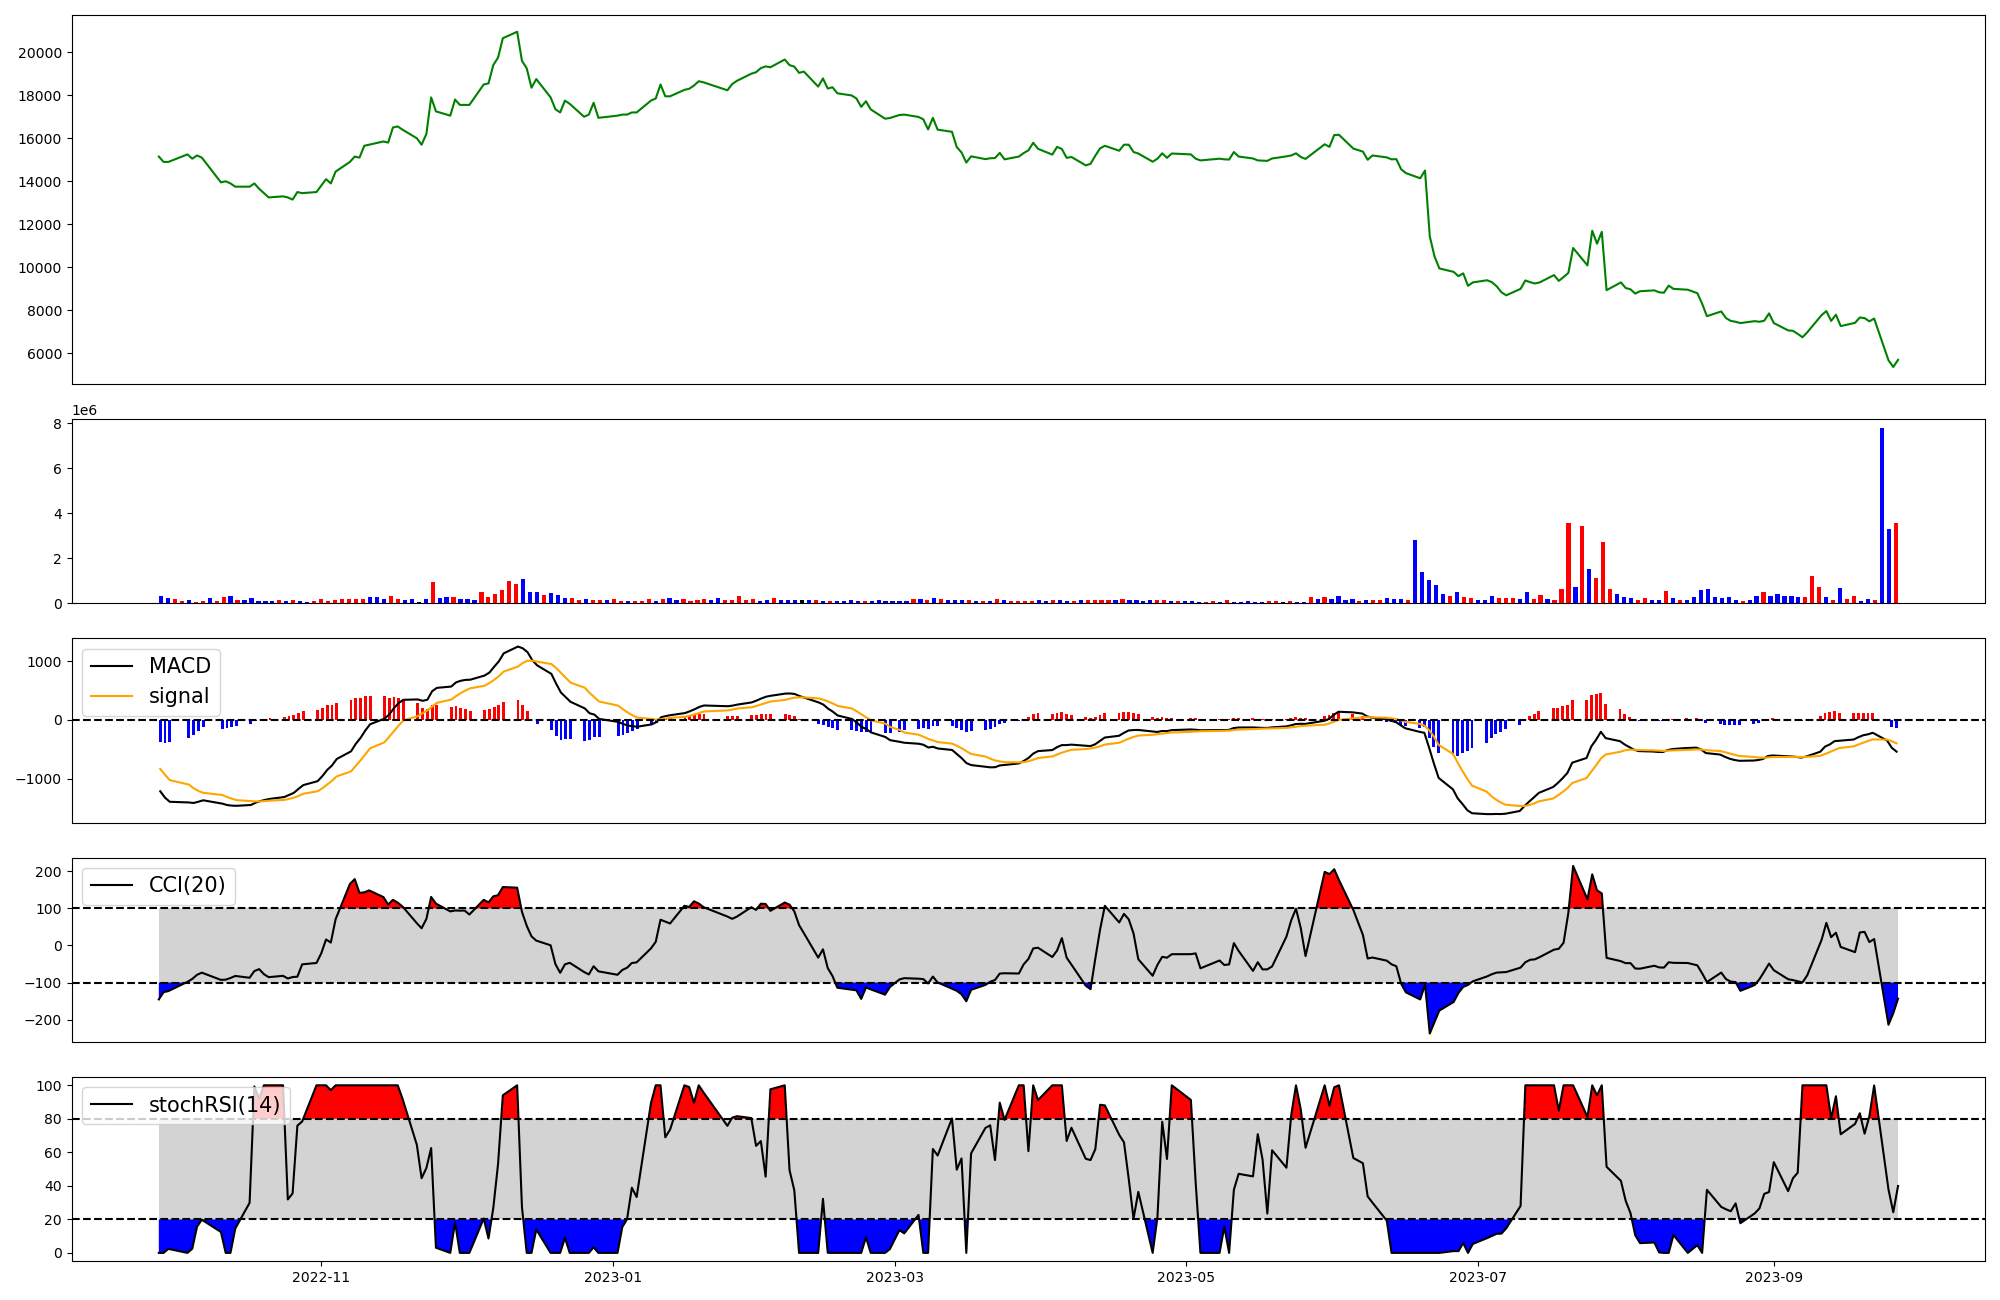Click the orange signal legend line
2000x1300 pixels.
pyautogui.click(x=112, y=696)
